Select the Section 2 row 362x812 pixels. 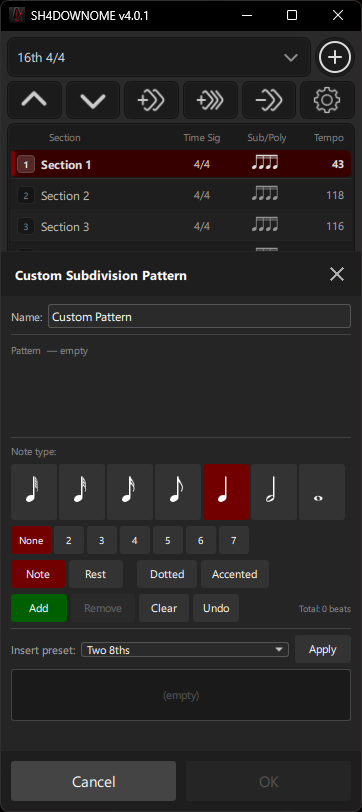click(x=181, y=195)
